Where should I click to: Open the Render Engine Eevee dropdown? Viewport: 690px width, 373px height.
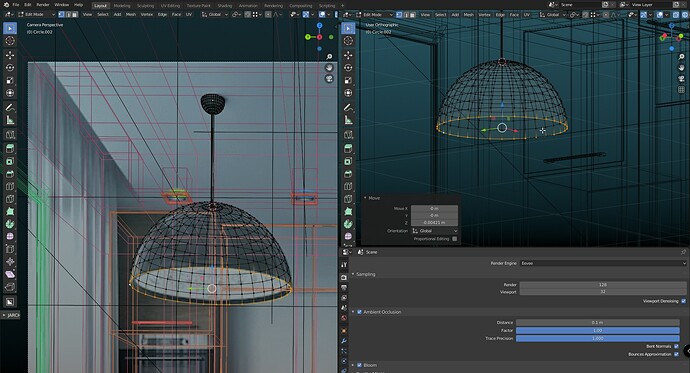[x=603, y=263]
